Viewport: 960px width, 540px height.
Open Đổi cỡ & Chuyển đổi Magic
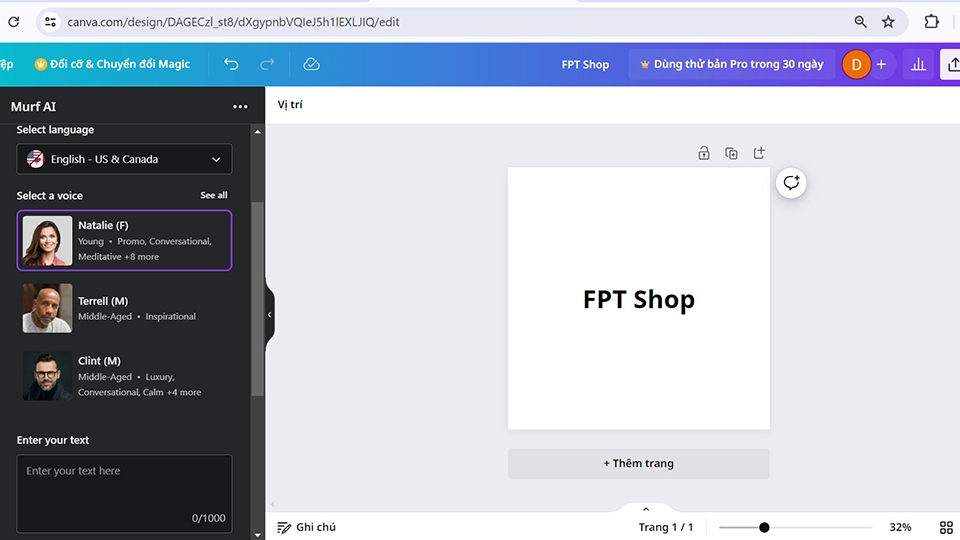coord(112,64)
